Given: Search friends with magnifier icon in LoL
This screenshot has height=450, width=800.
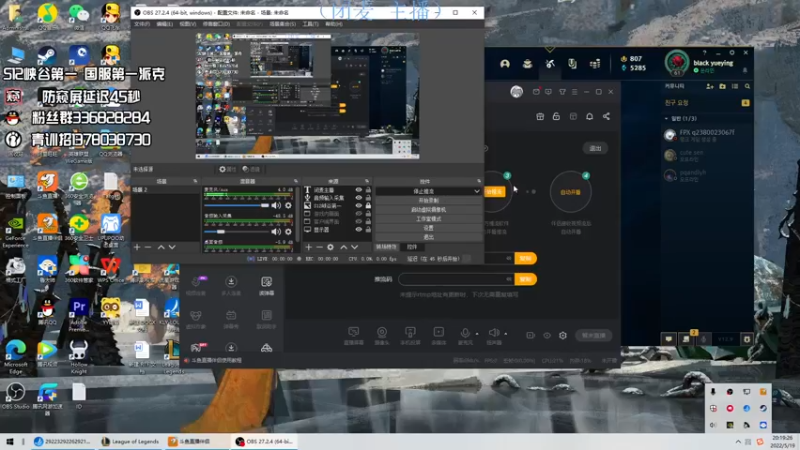Looking at the screenshot, I should pos(747,86).
